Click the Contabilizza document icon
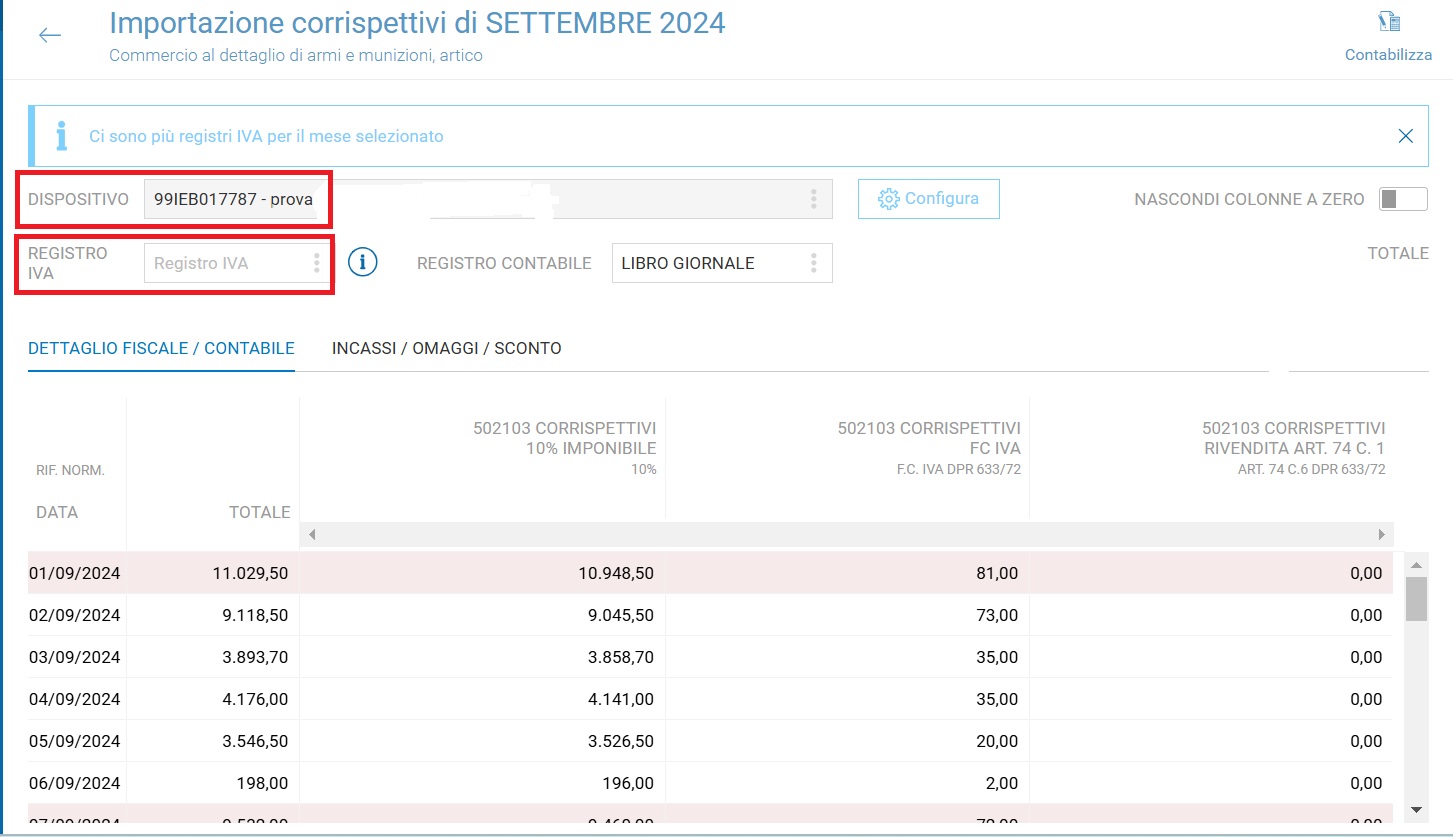Image resolution: width=1453 pixels, height=837 pixels. (1388, 23)
